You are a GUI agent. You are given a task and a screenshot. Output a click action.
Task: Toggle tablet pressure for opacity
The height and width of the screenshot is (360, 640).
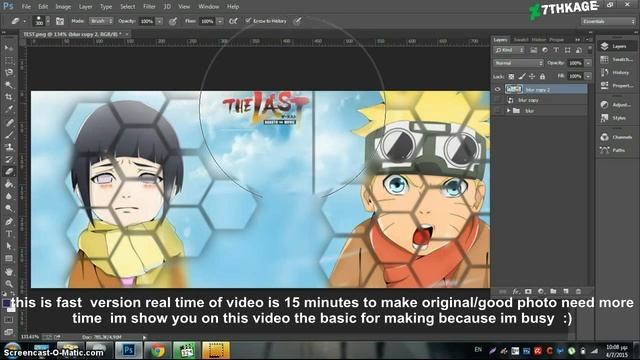pos(173,21)
